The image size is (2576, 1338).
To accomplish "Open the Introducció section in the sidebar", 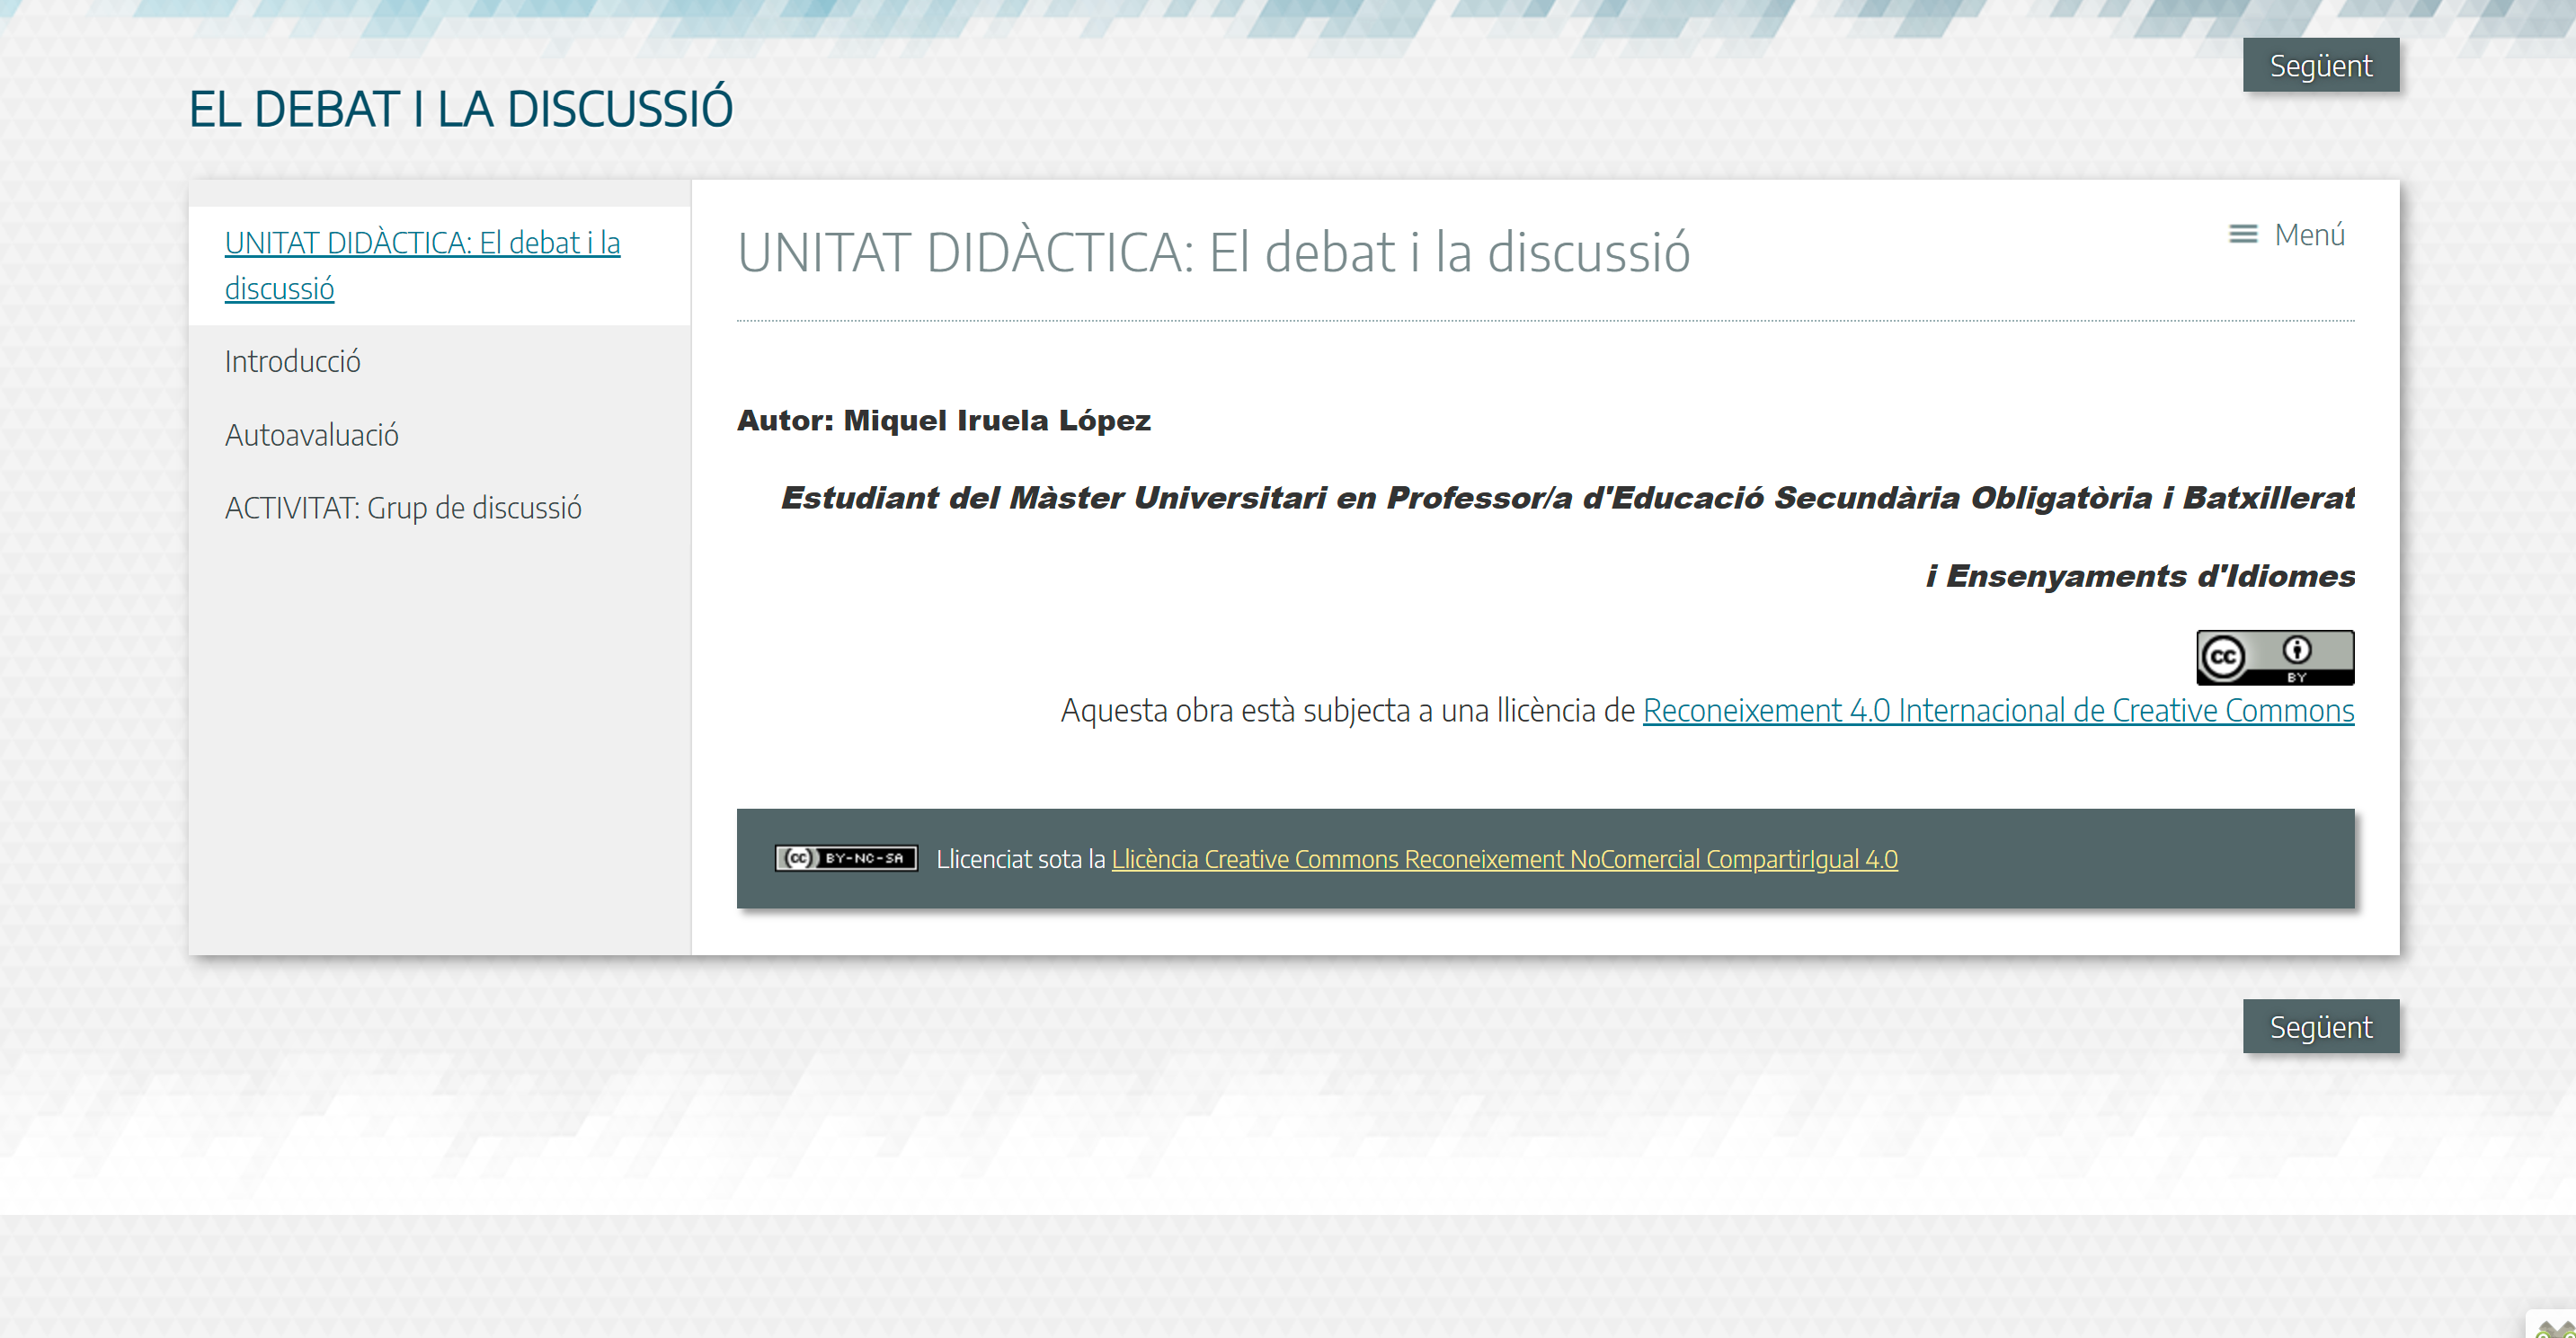I will (x=292, y=361).
